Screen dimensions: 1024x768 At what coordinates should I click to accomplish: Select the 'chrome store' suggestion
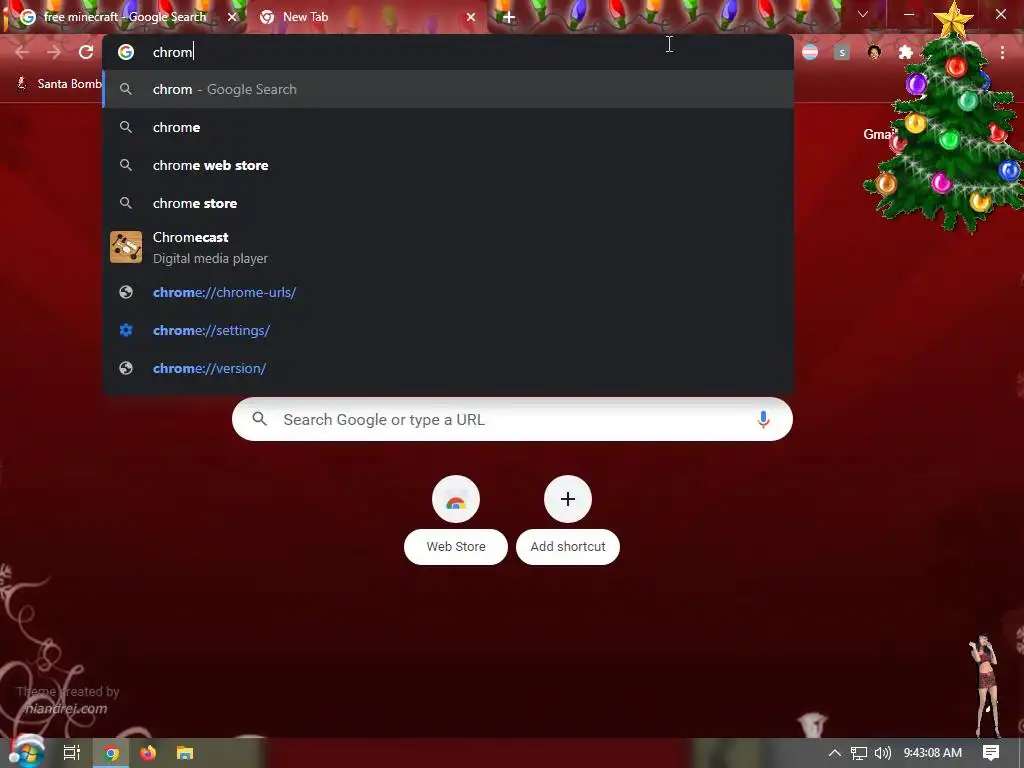click(x=448, y=203)
